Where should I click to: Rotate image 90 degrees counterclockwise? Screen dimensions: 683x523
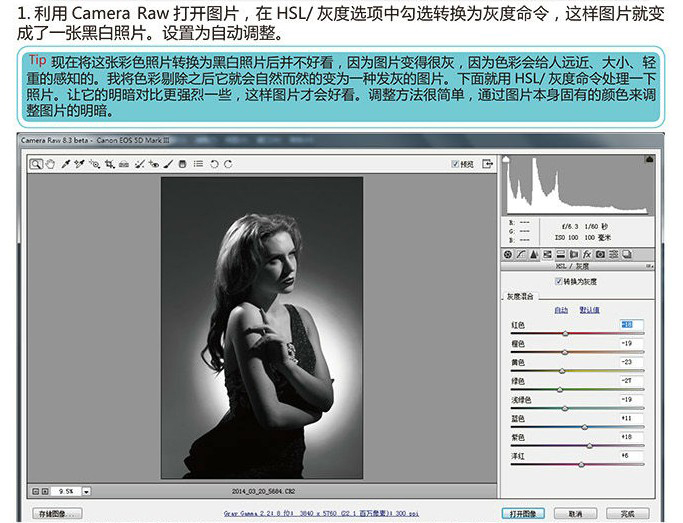(214, 164)
